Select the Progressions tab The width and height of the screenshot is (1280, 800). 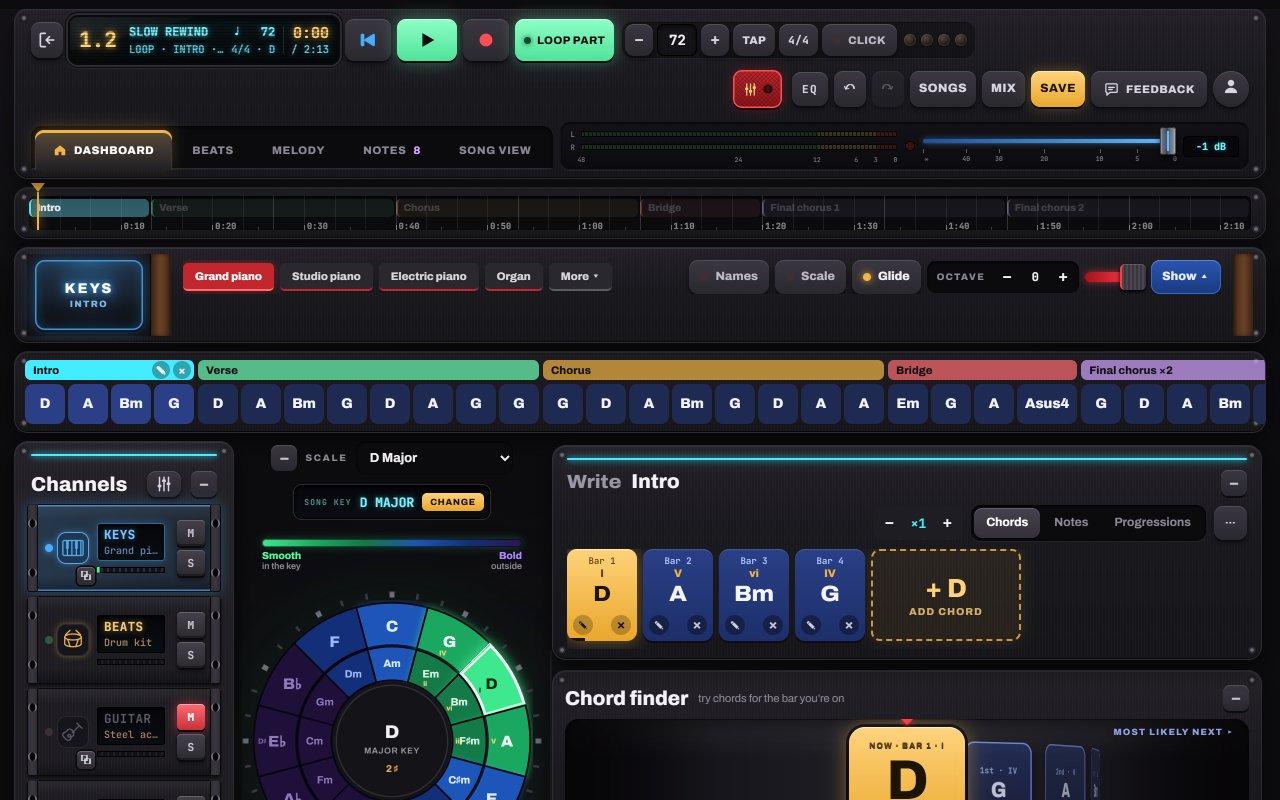1152,522
